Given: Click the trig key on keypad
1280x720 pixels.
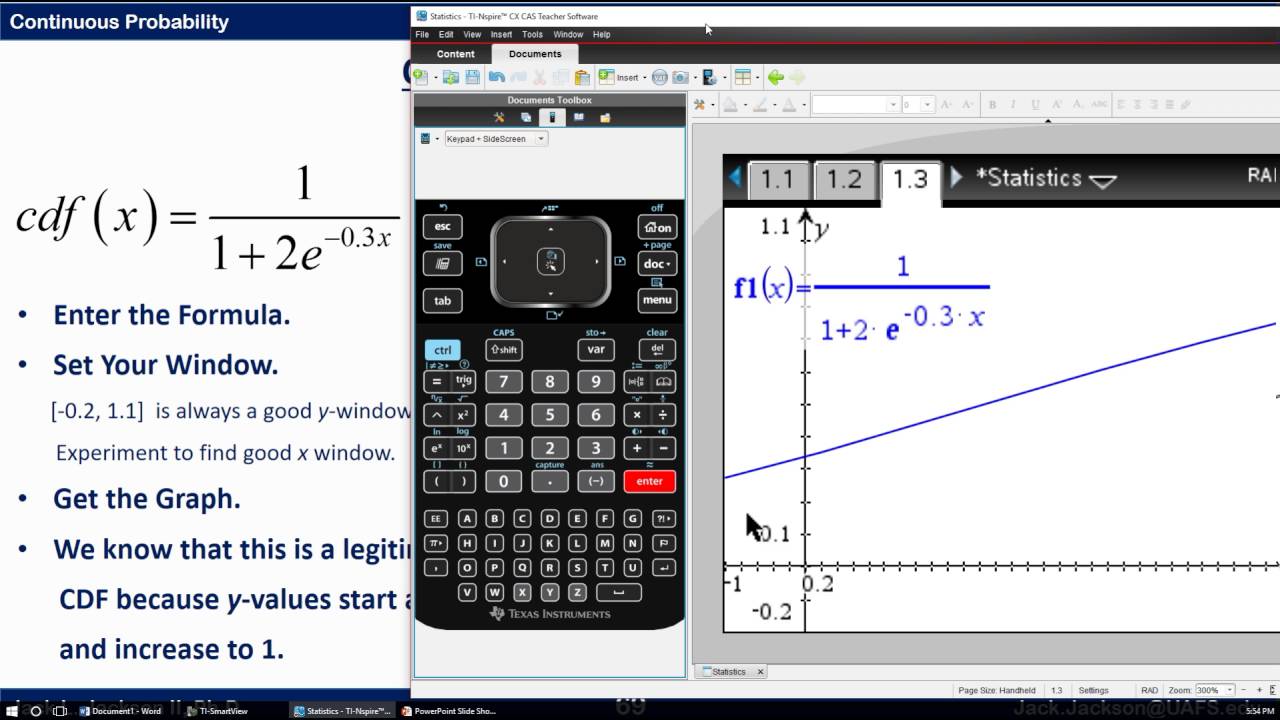Looking at the screenshot, I should click(463, 381).
